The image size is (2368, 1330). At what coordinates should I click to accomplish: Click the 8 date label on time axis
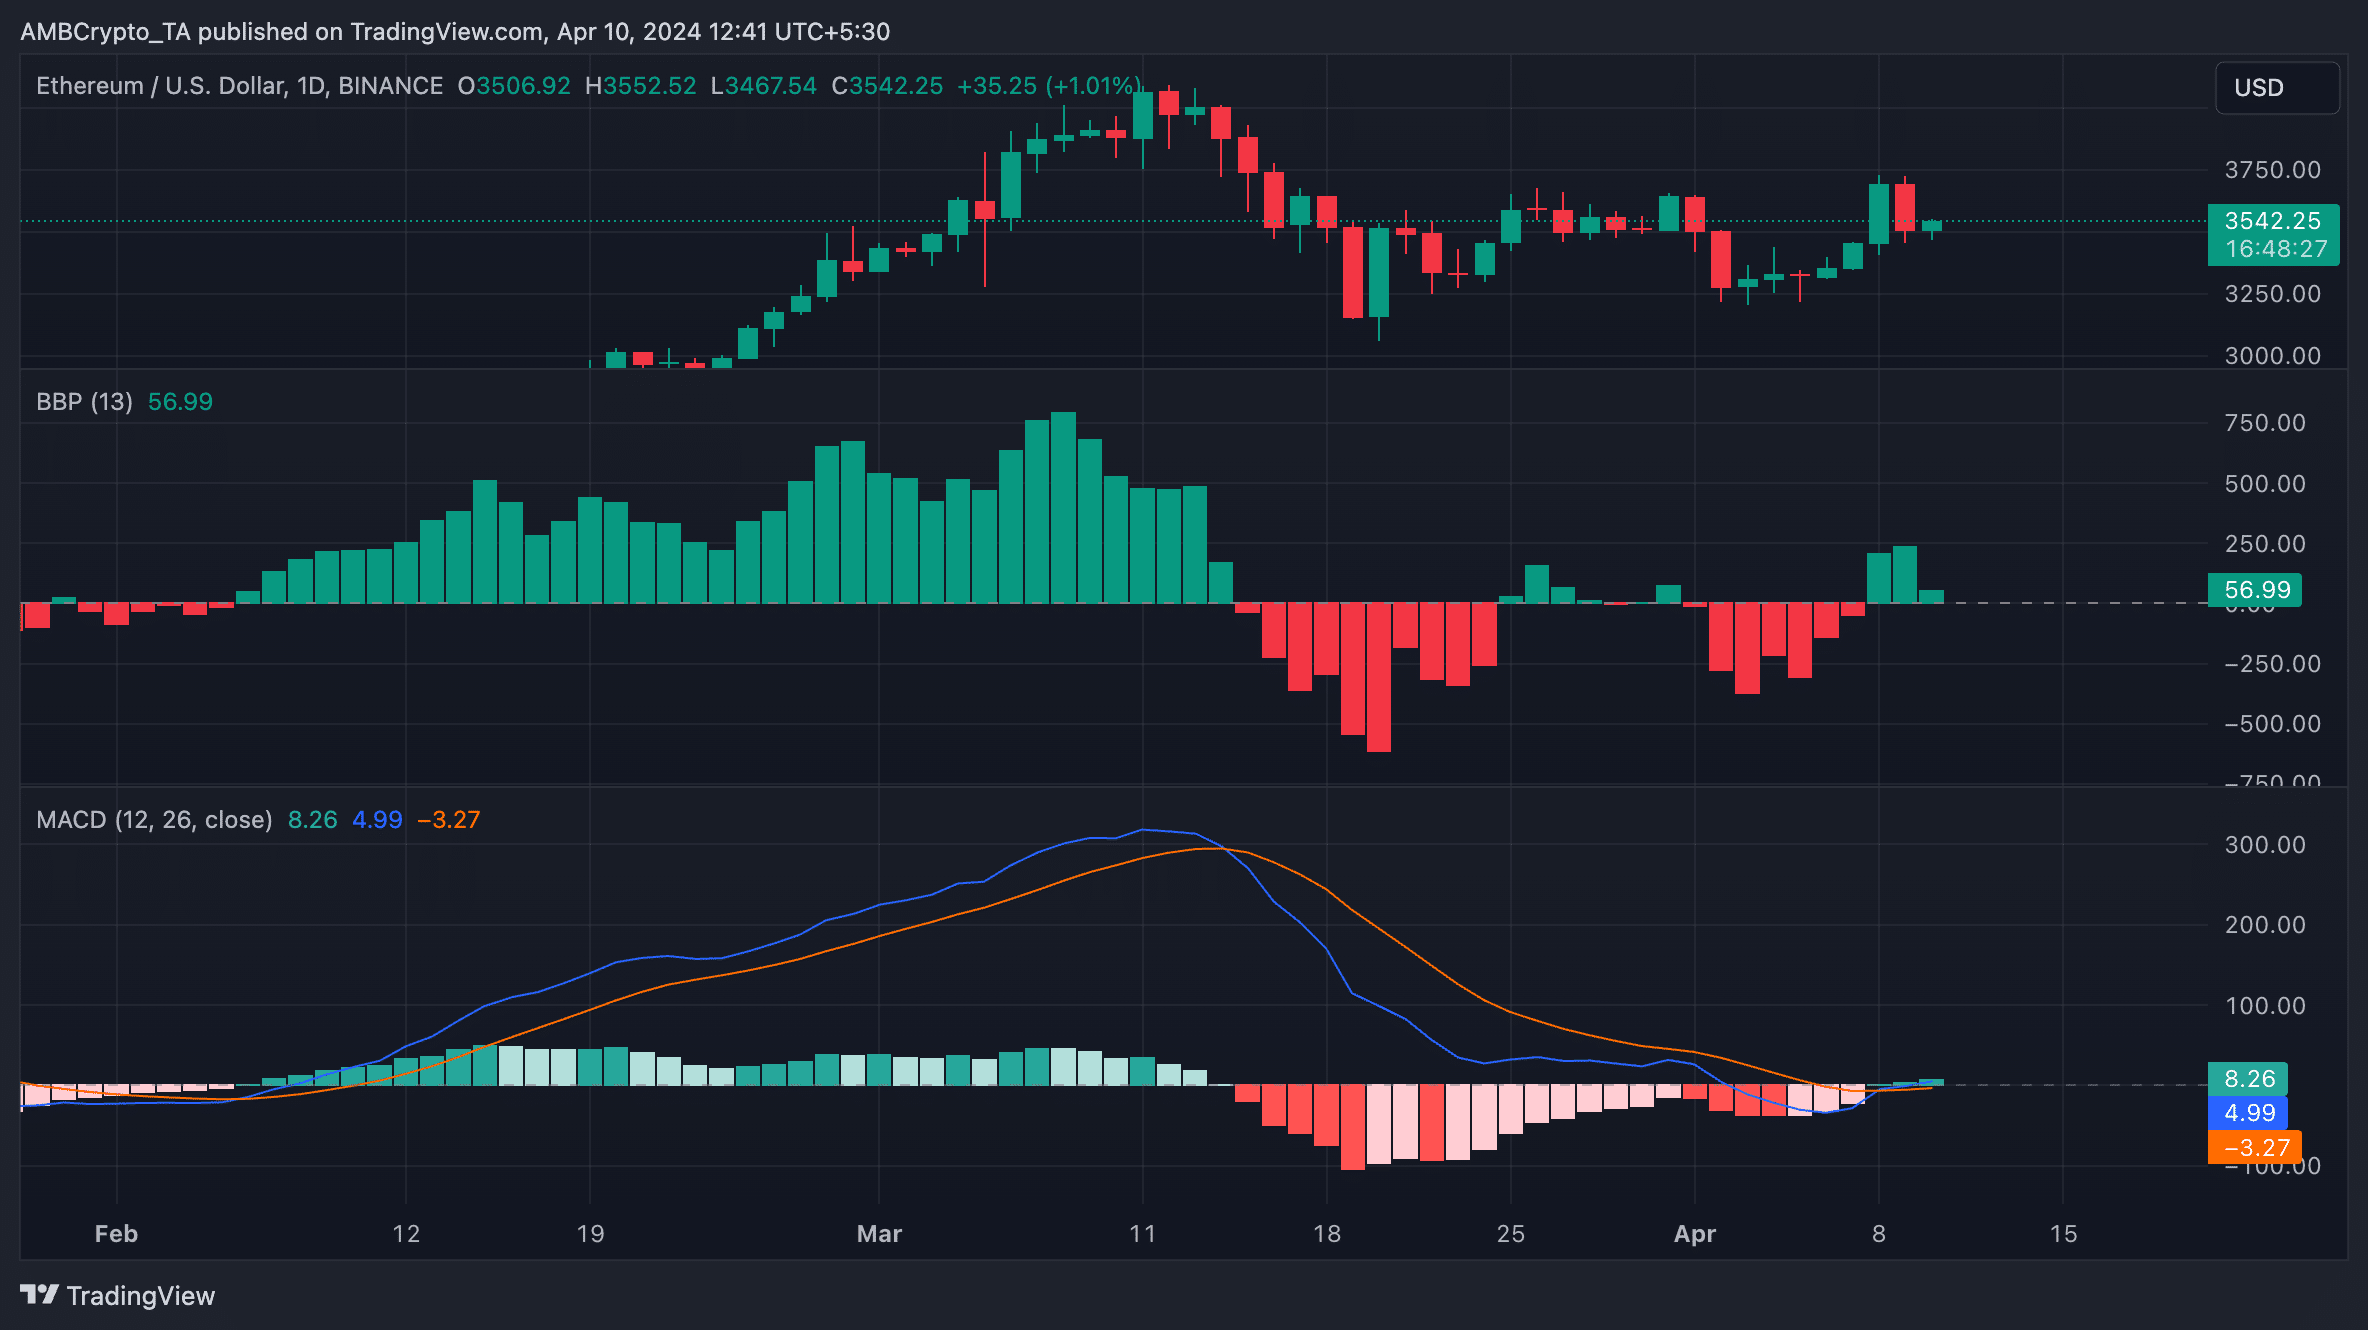pos(1879,1234)
